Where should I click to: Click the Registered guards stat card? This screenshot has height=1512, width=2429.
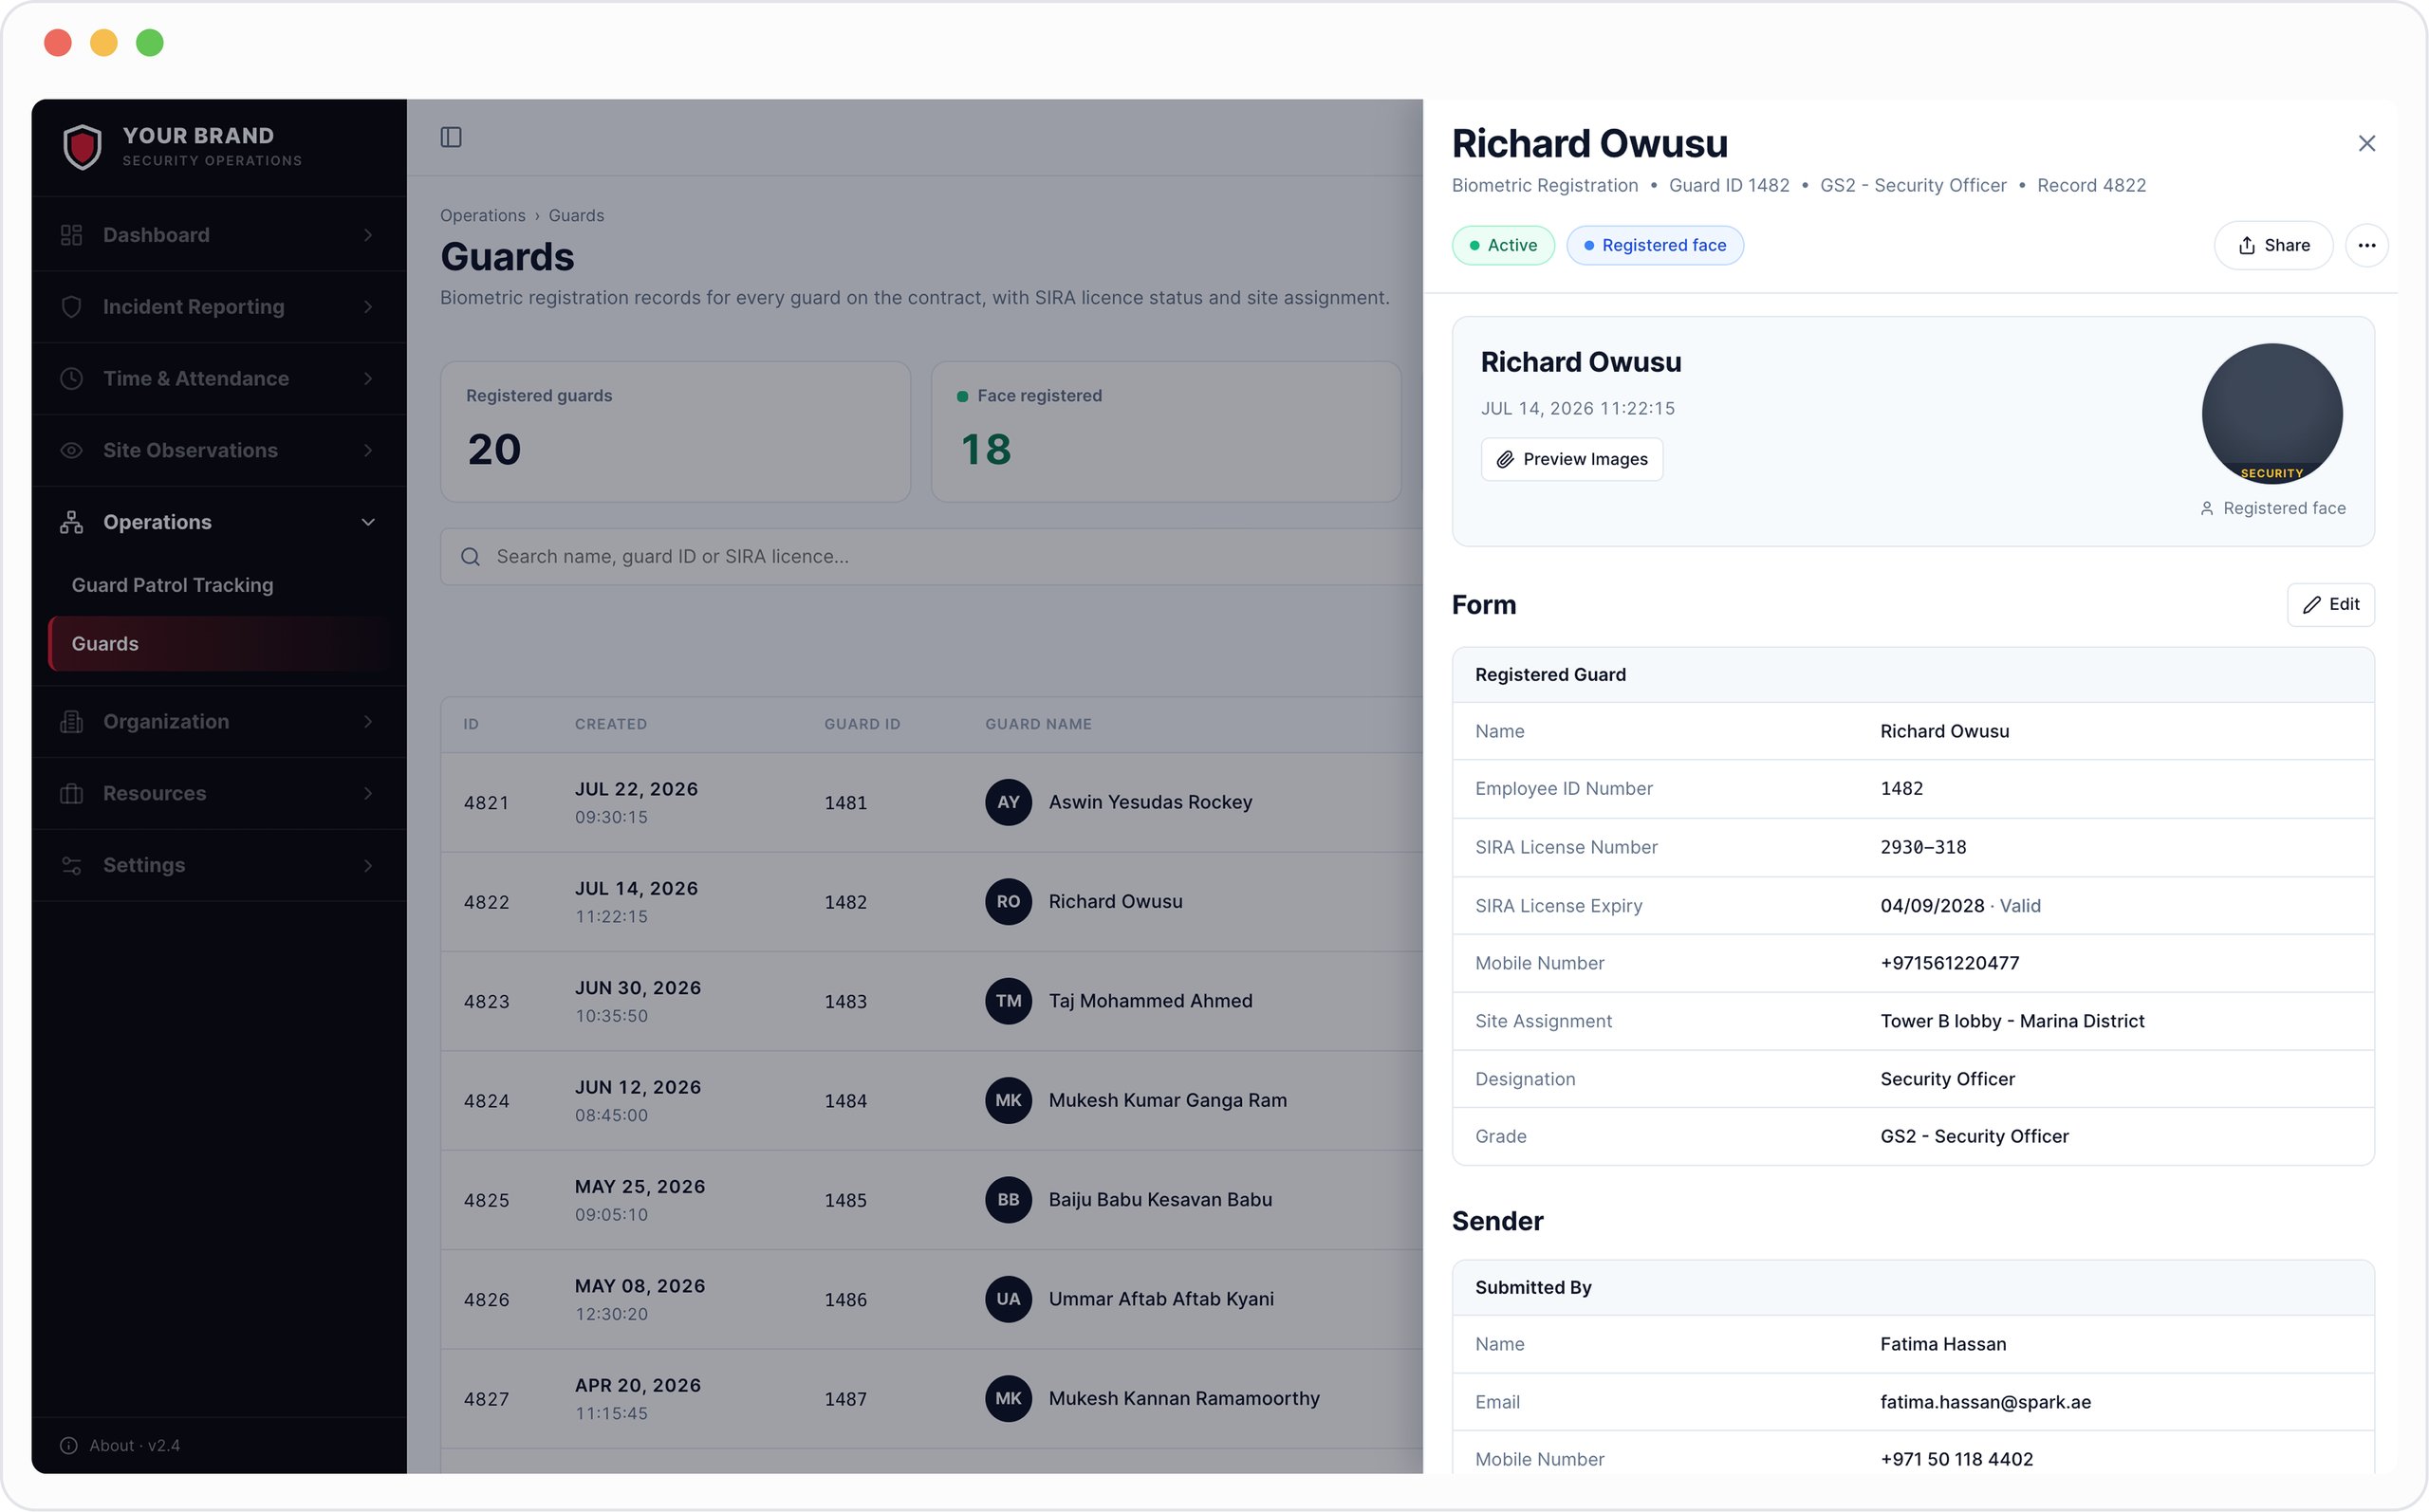[x=675, y=432]
